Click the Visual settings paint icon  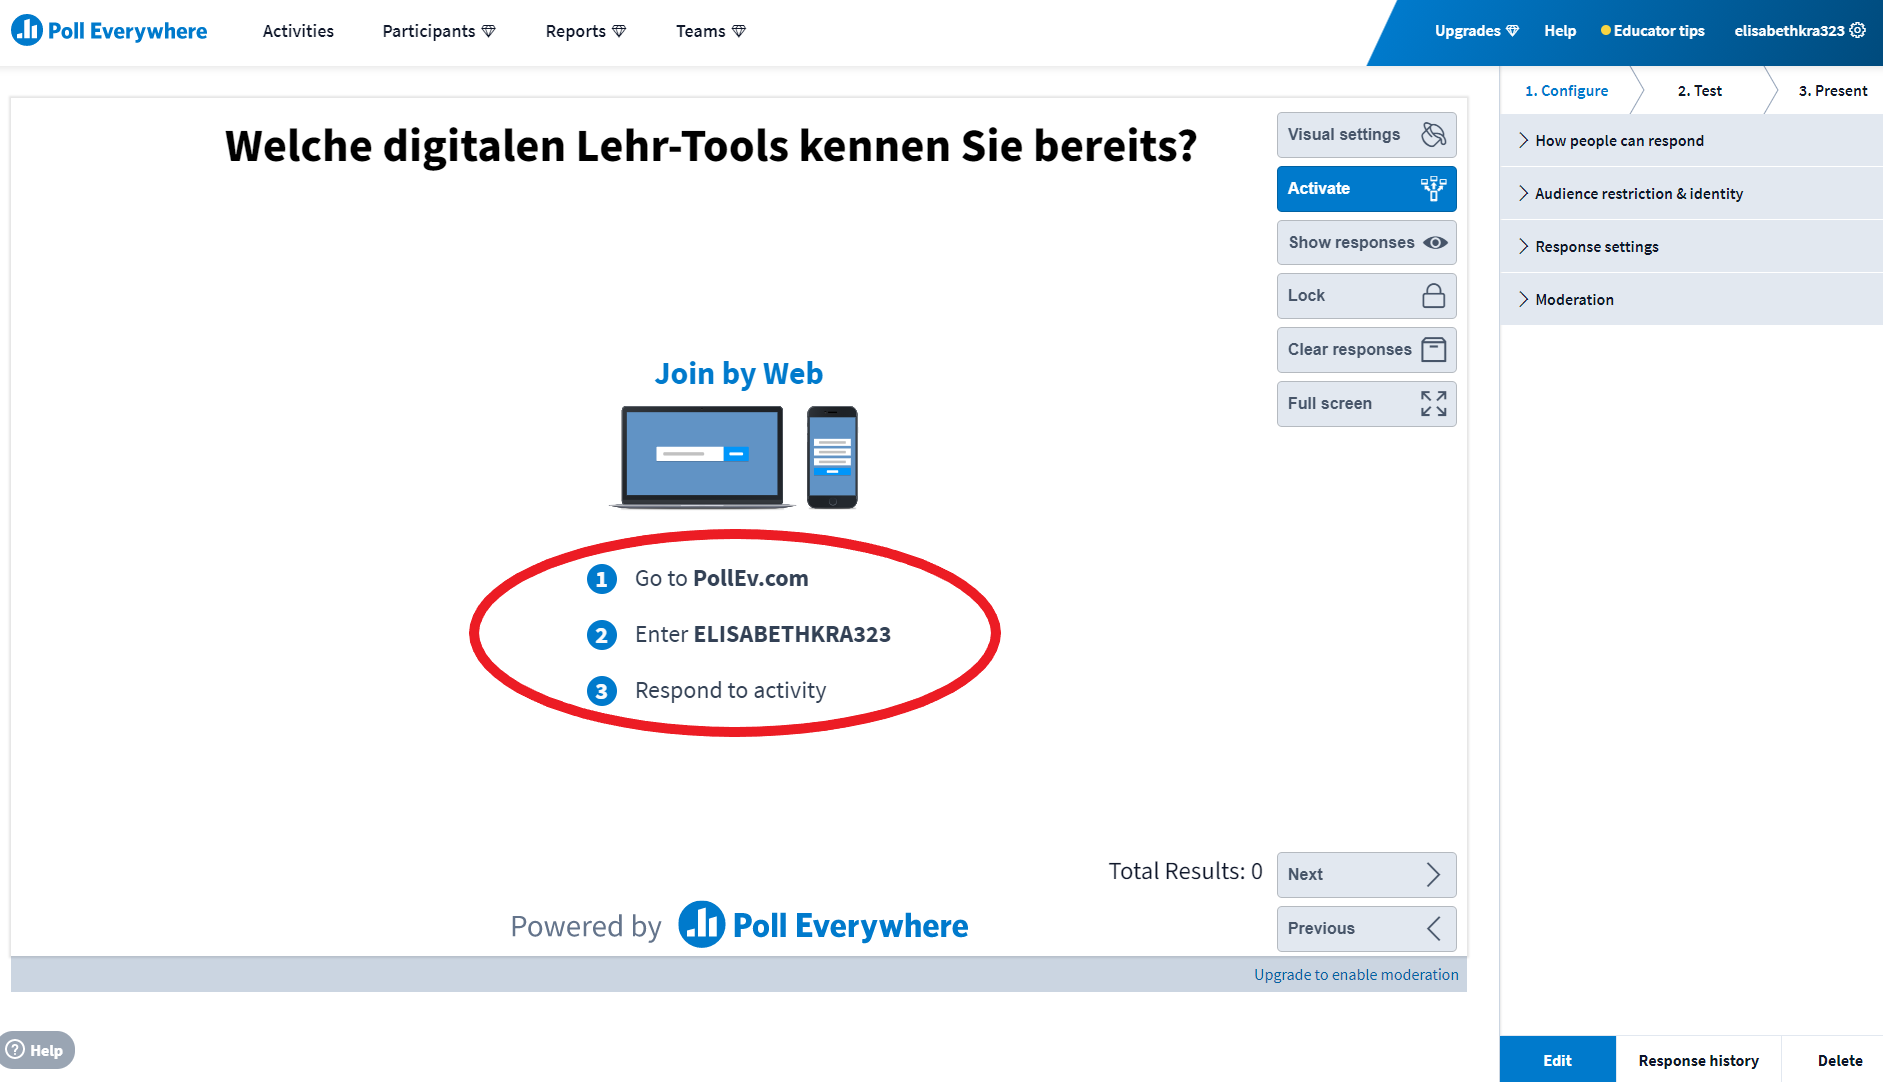tap(1433, 135)
